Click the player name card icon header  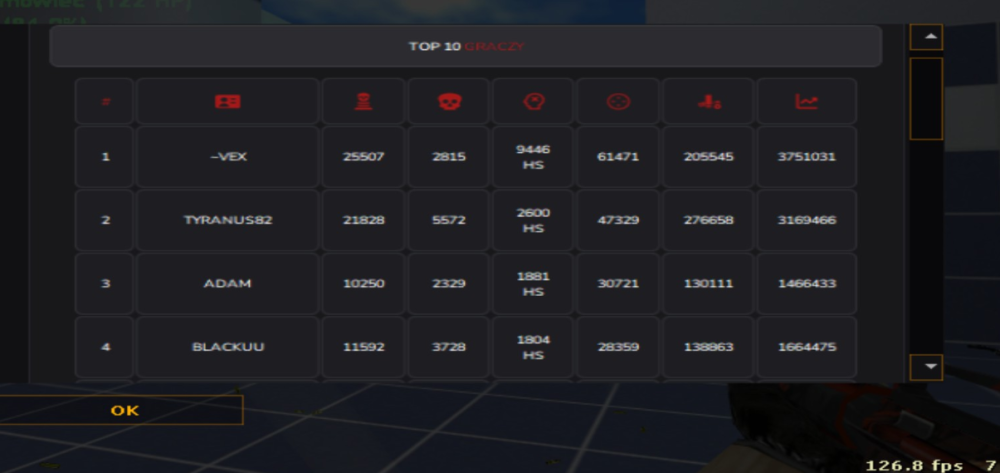(228, 101)
